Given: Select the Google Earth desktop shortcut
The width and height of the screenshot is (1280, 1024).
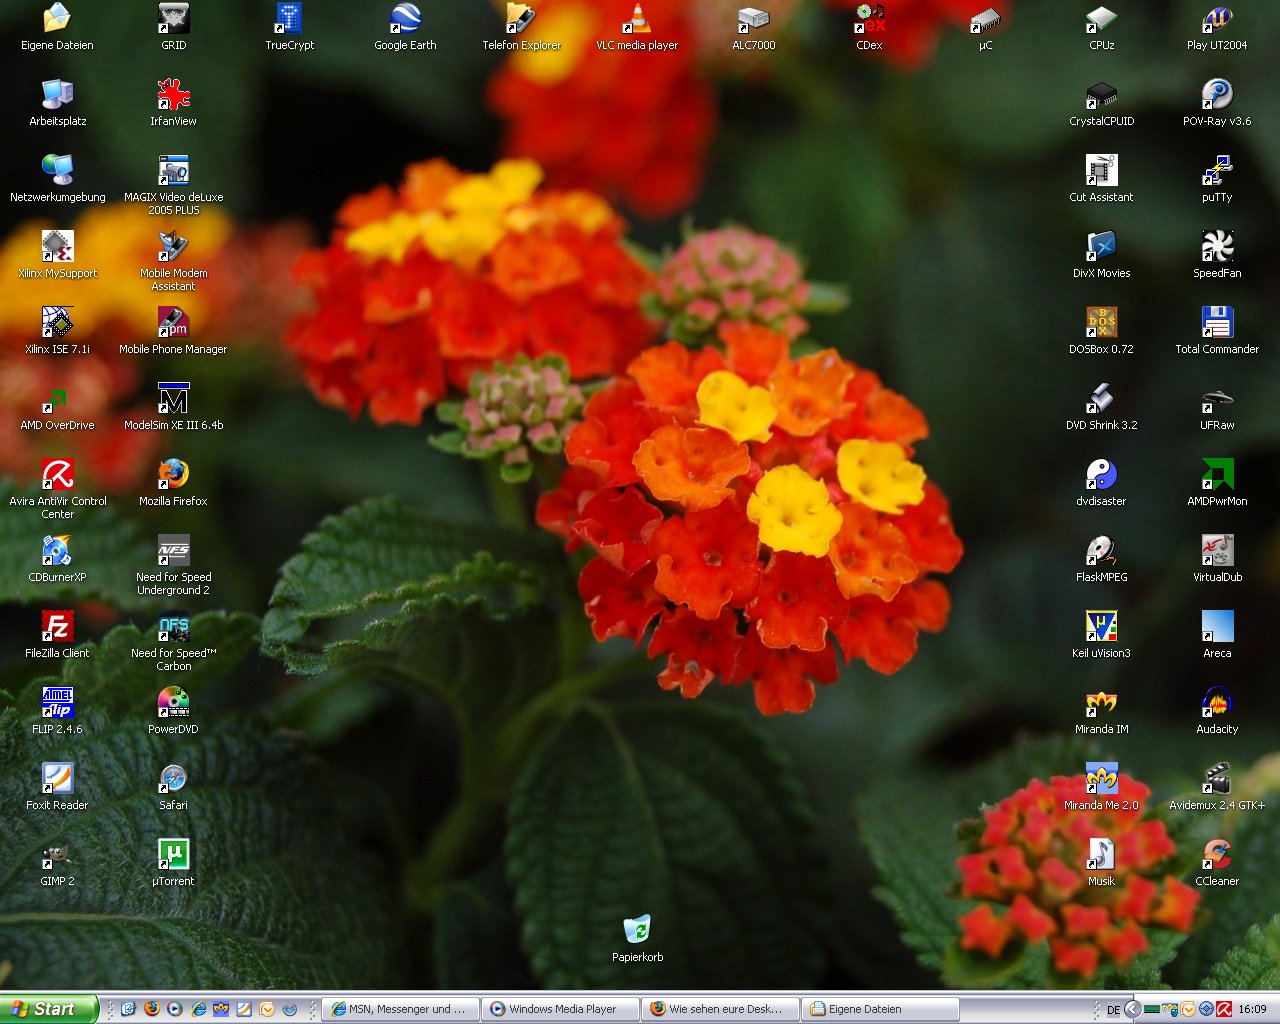Looking at the screenshot, I should [405, 20].
